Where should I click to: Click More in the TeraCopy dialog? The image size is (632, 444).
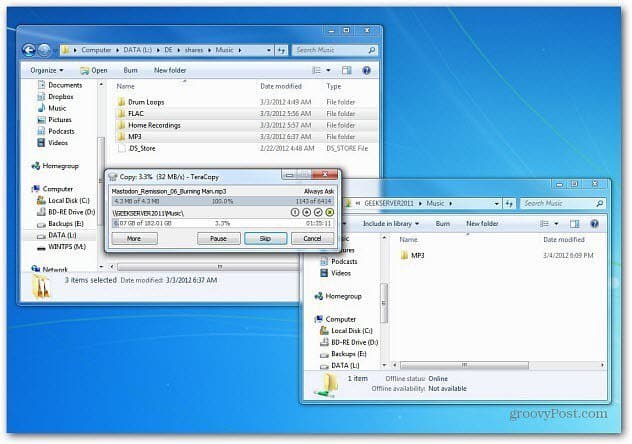pyautogui.click(x=134, y=239)
